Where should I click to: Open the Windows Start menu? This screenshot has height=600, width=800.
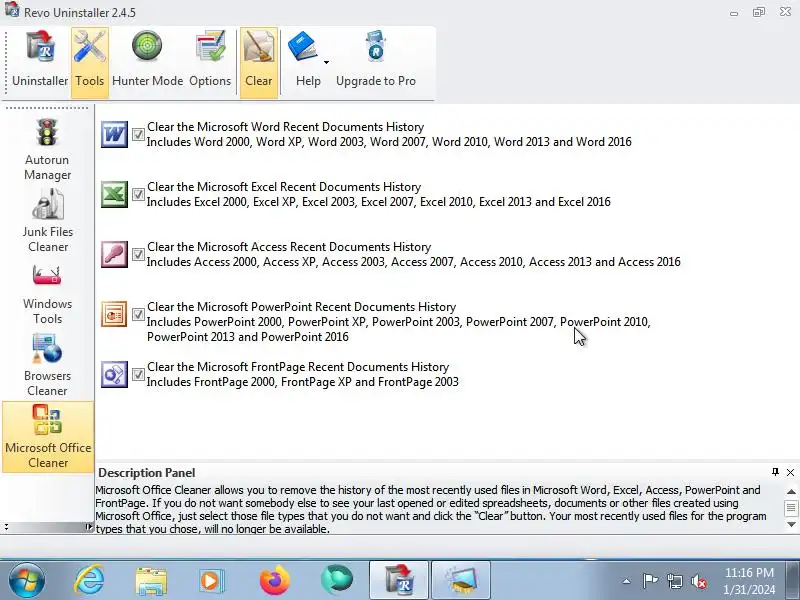click(x=26, y=580)
